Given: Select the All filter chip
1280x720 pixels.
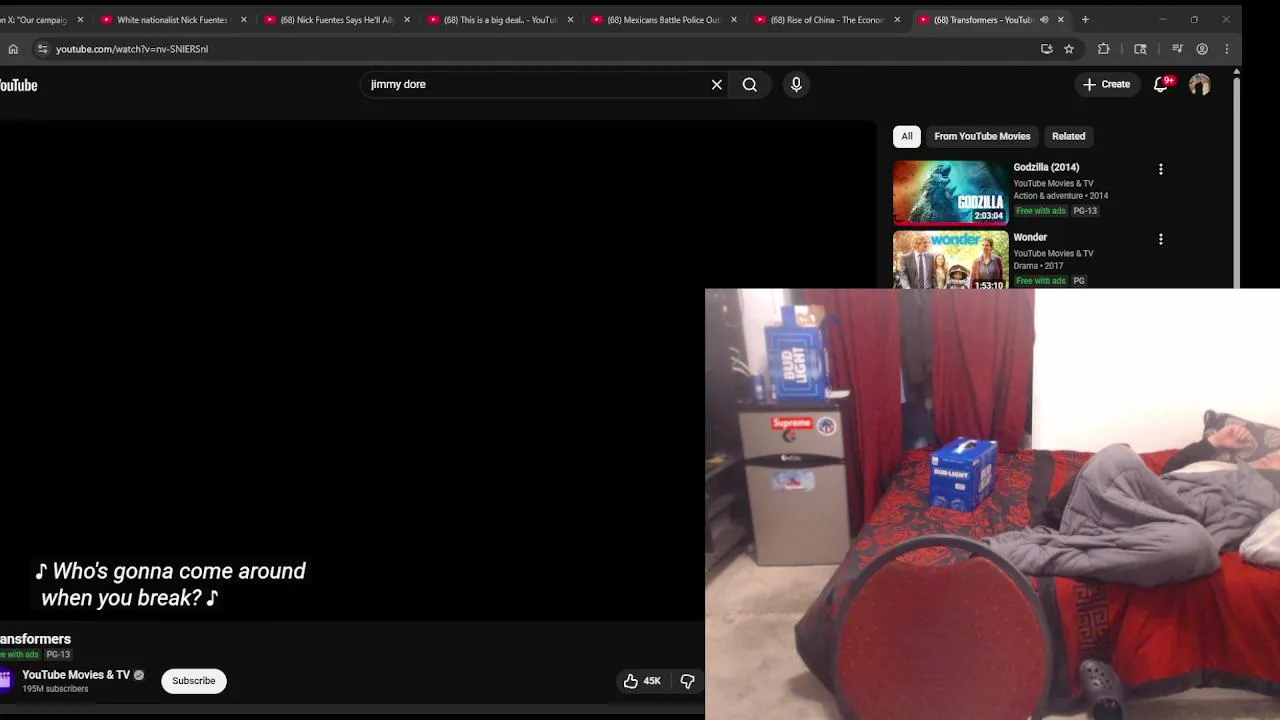Looking at the screenshot, I should 907,136.
